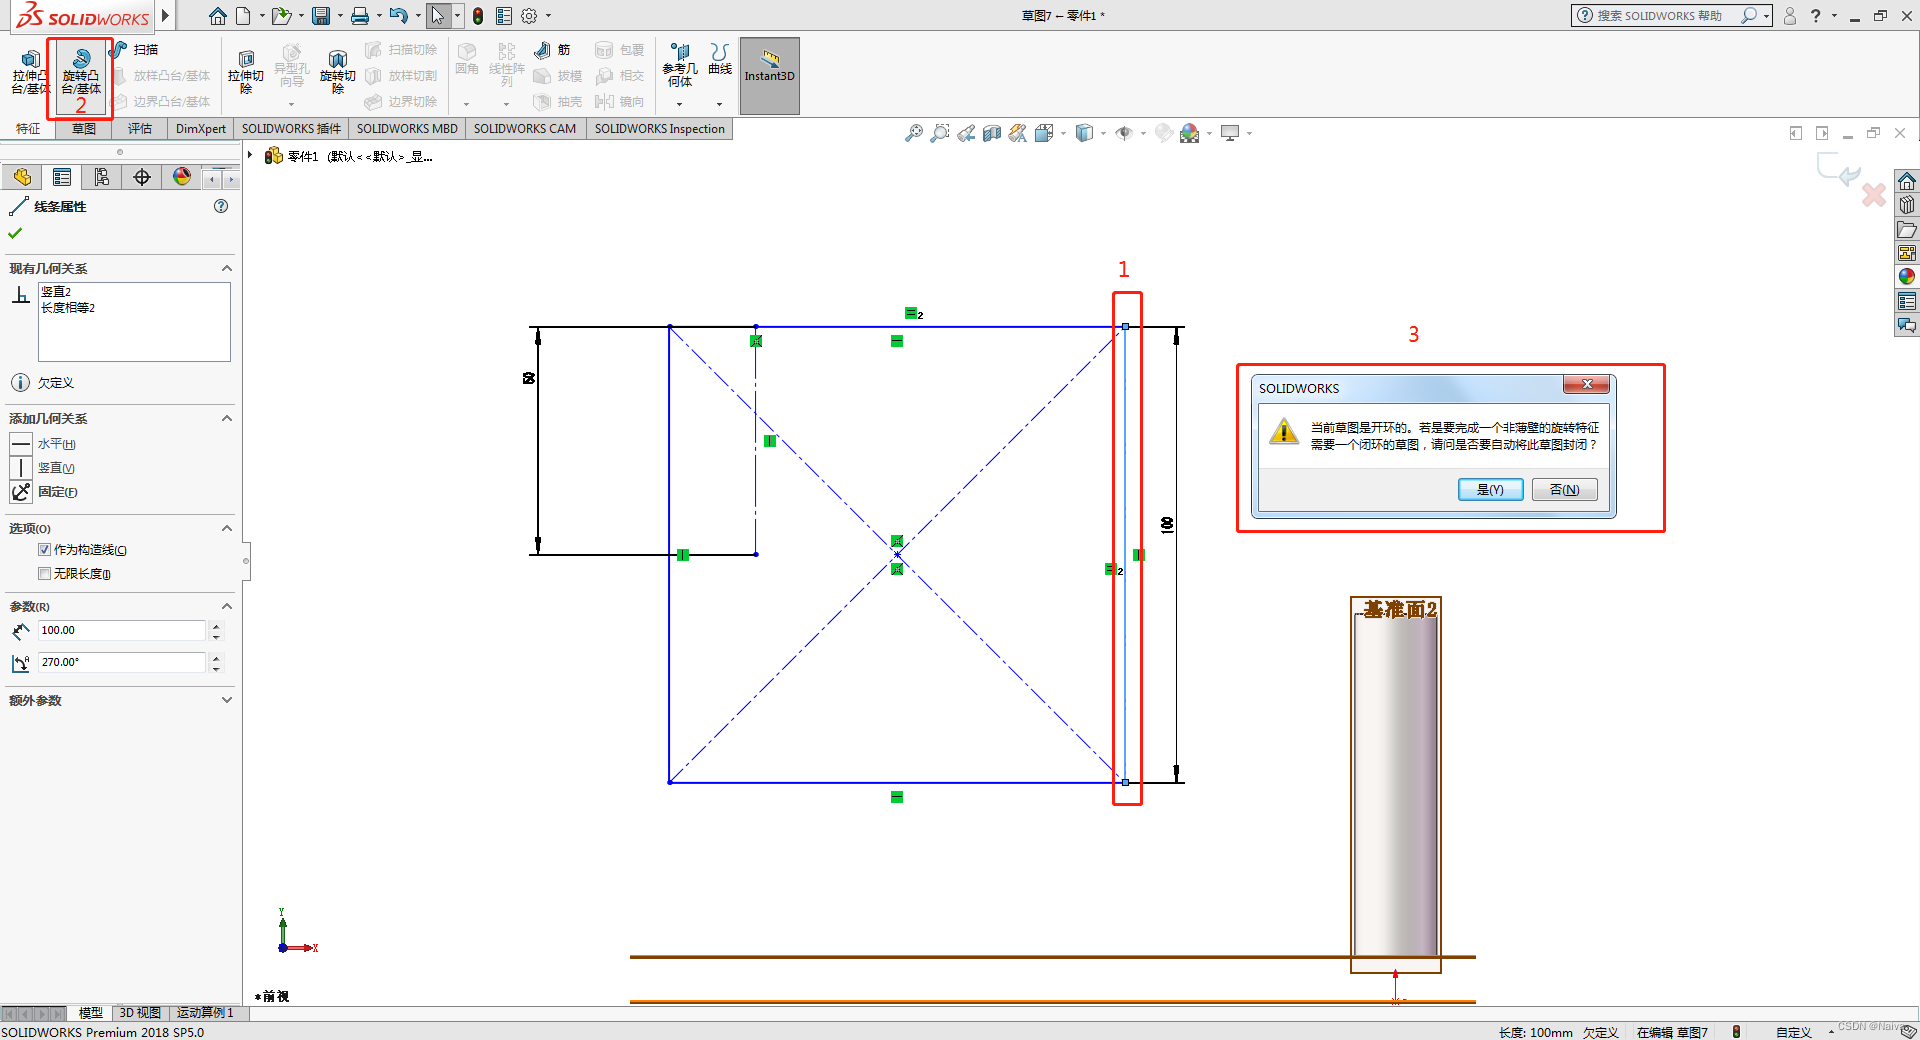Expand the 零件1 flyout tree arrow

(x=251, y=156)
